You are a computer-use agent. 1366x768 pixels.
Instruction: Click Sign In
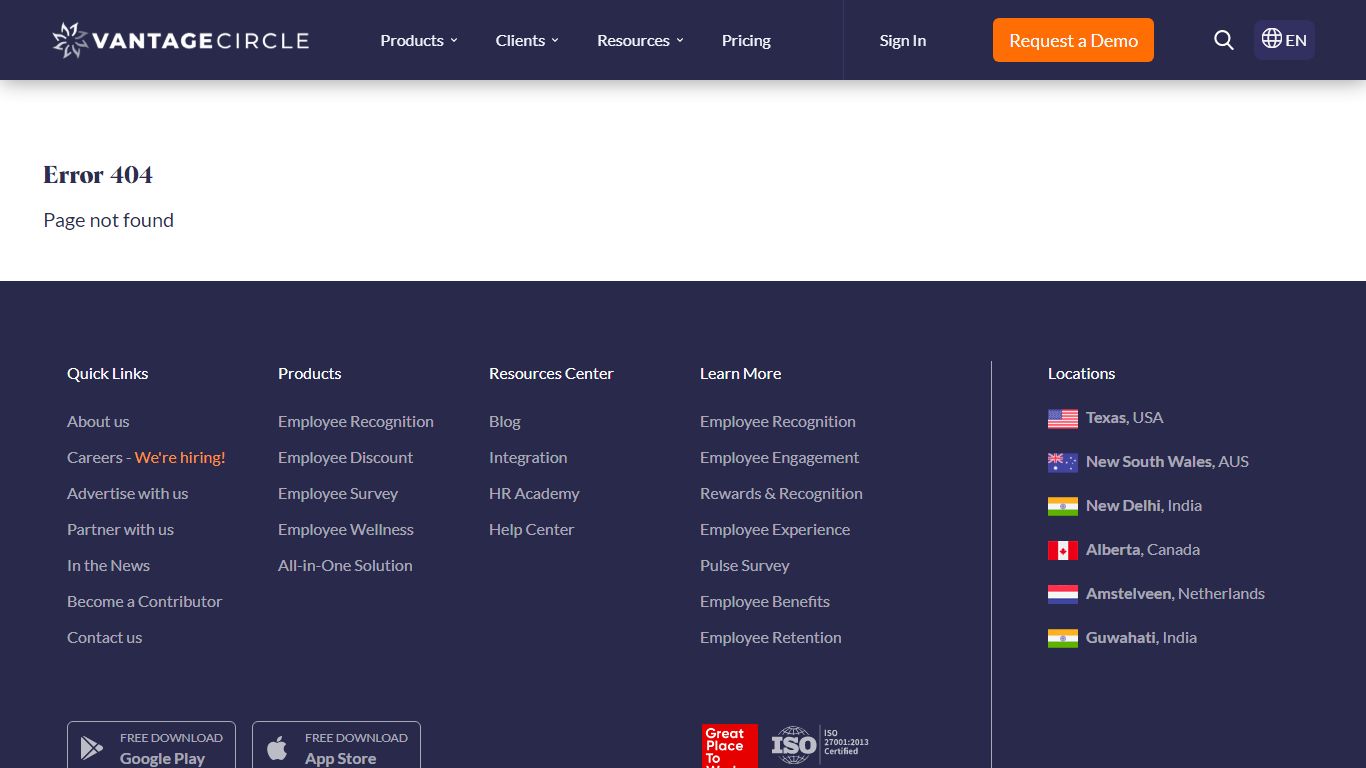pyautogui.click(x=903, y=40)
